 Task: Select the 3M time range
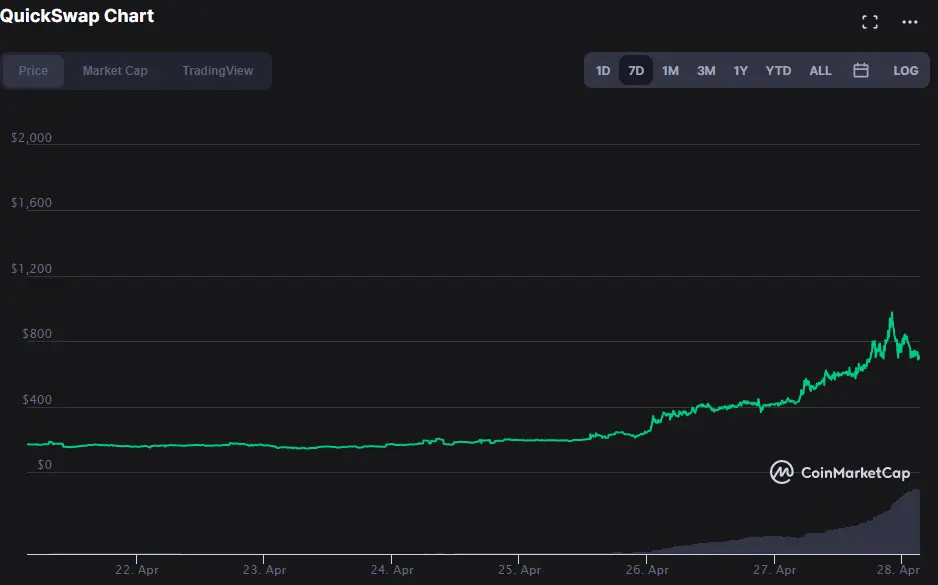[x=706, y=71]
